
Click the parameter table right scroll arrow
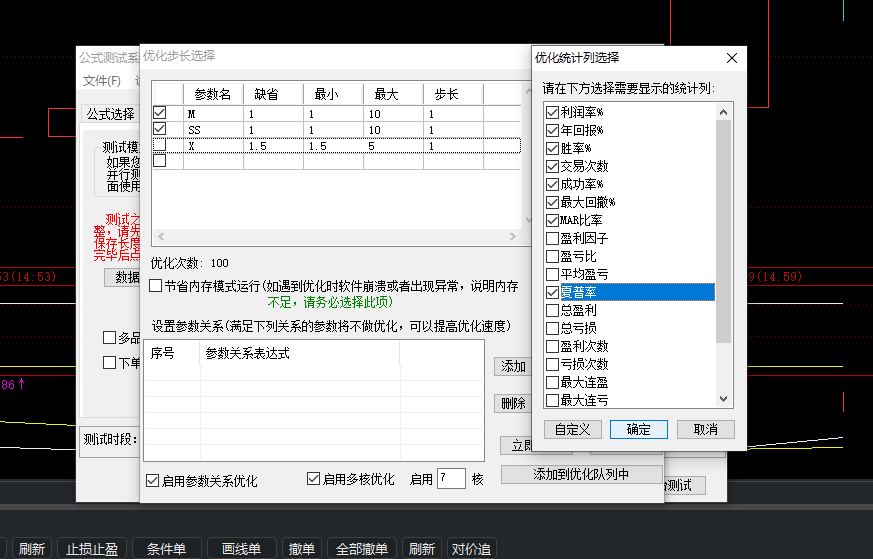tap(514, 237)
